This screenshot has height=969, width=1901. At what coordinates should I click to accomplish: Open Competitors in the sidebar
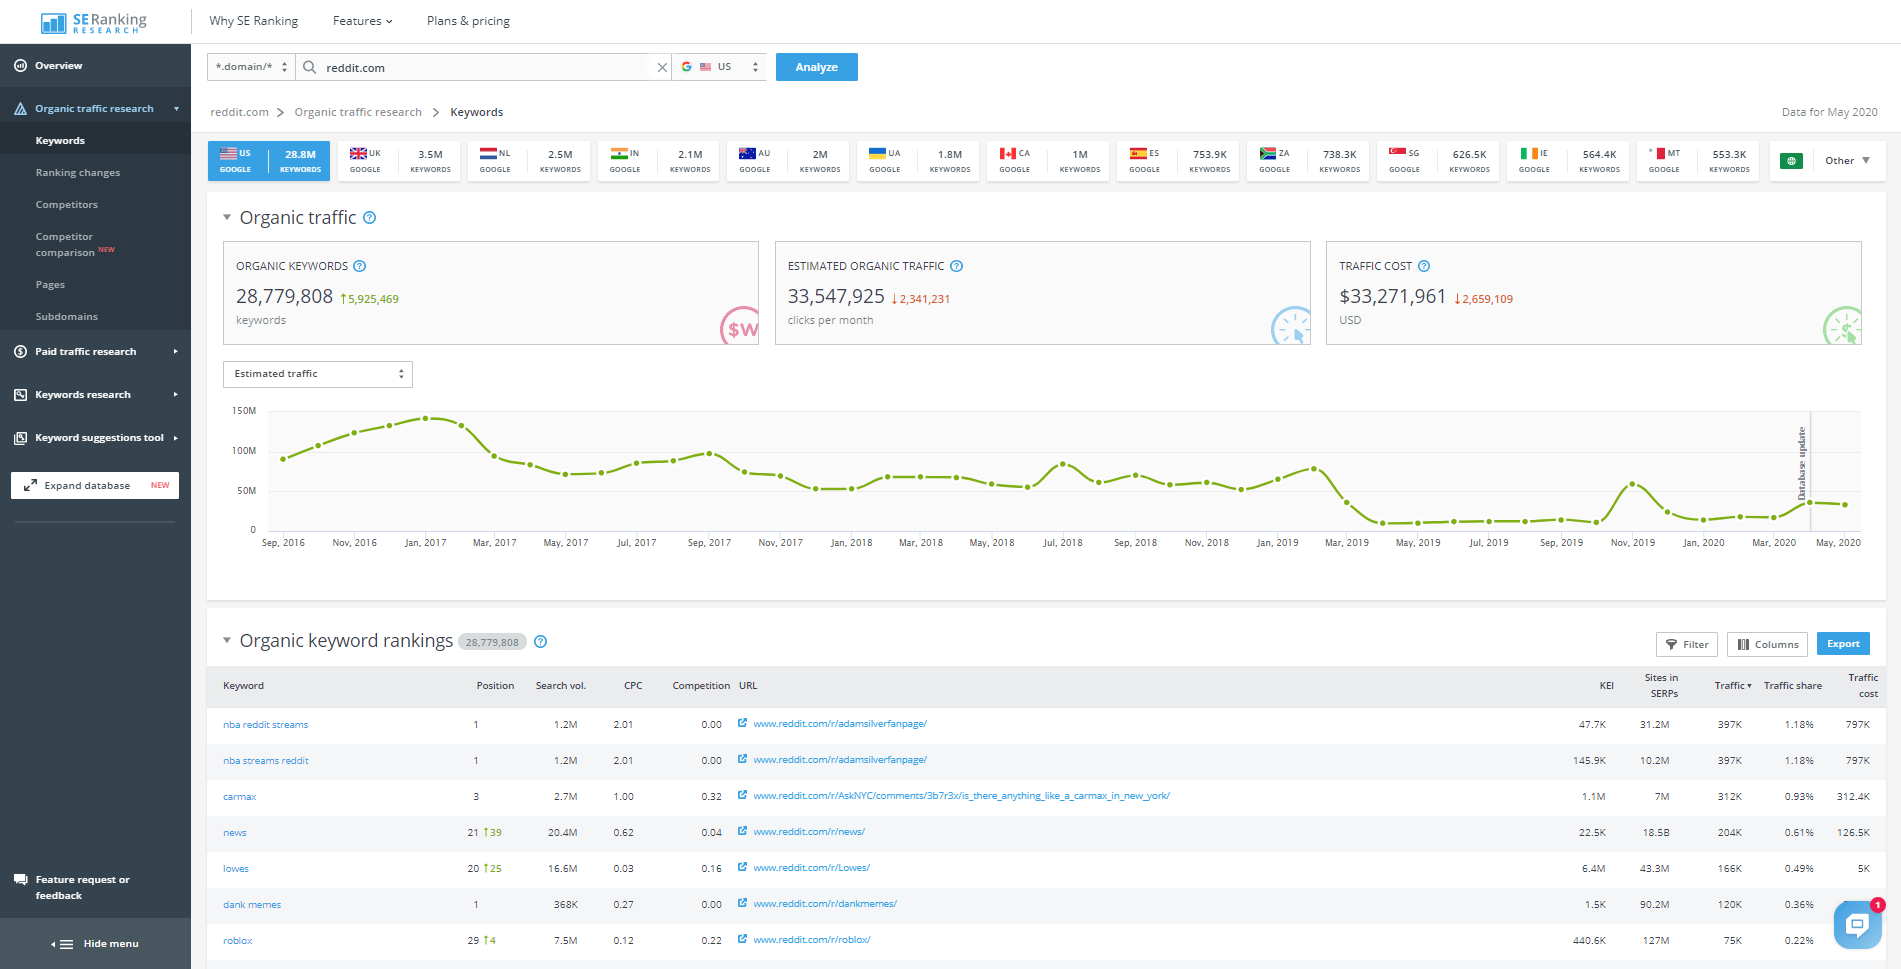pyautogui.click(x=67, y=205)
